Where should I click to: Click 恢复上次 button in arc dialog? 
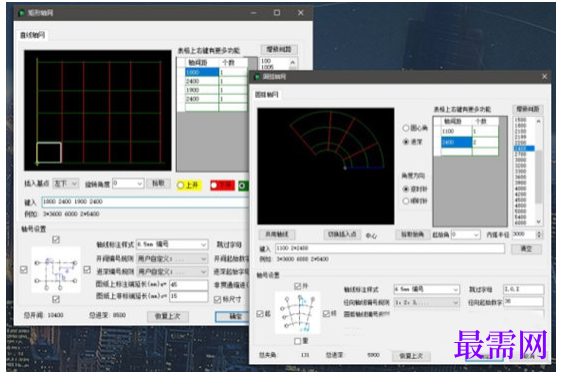pos(411,356)
